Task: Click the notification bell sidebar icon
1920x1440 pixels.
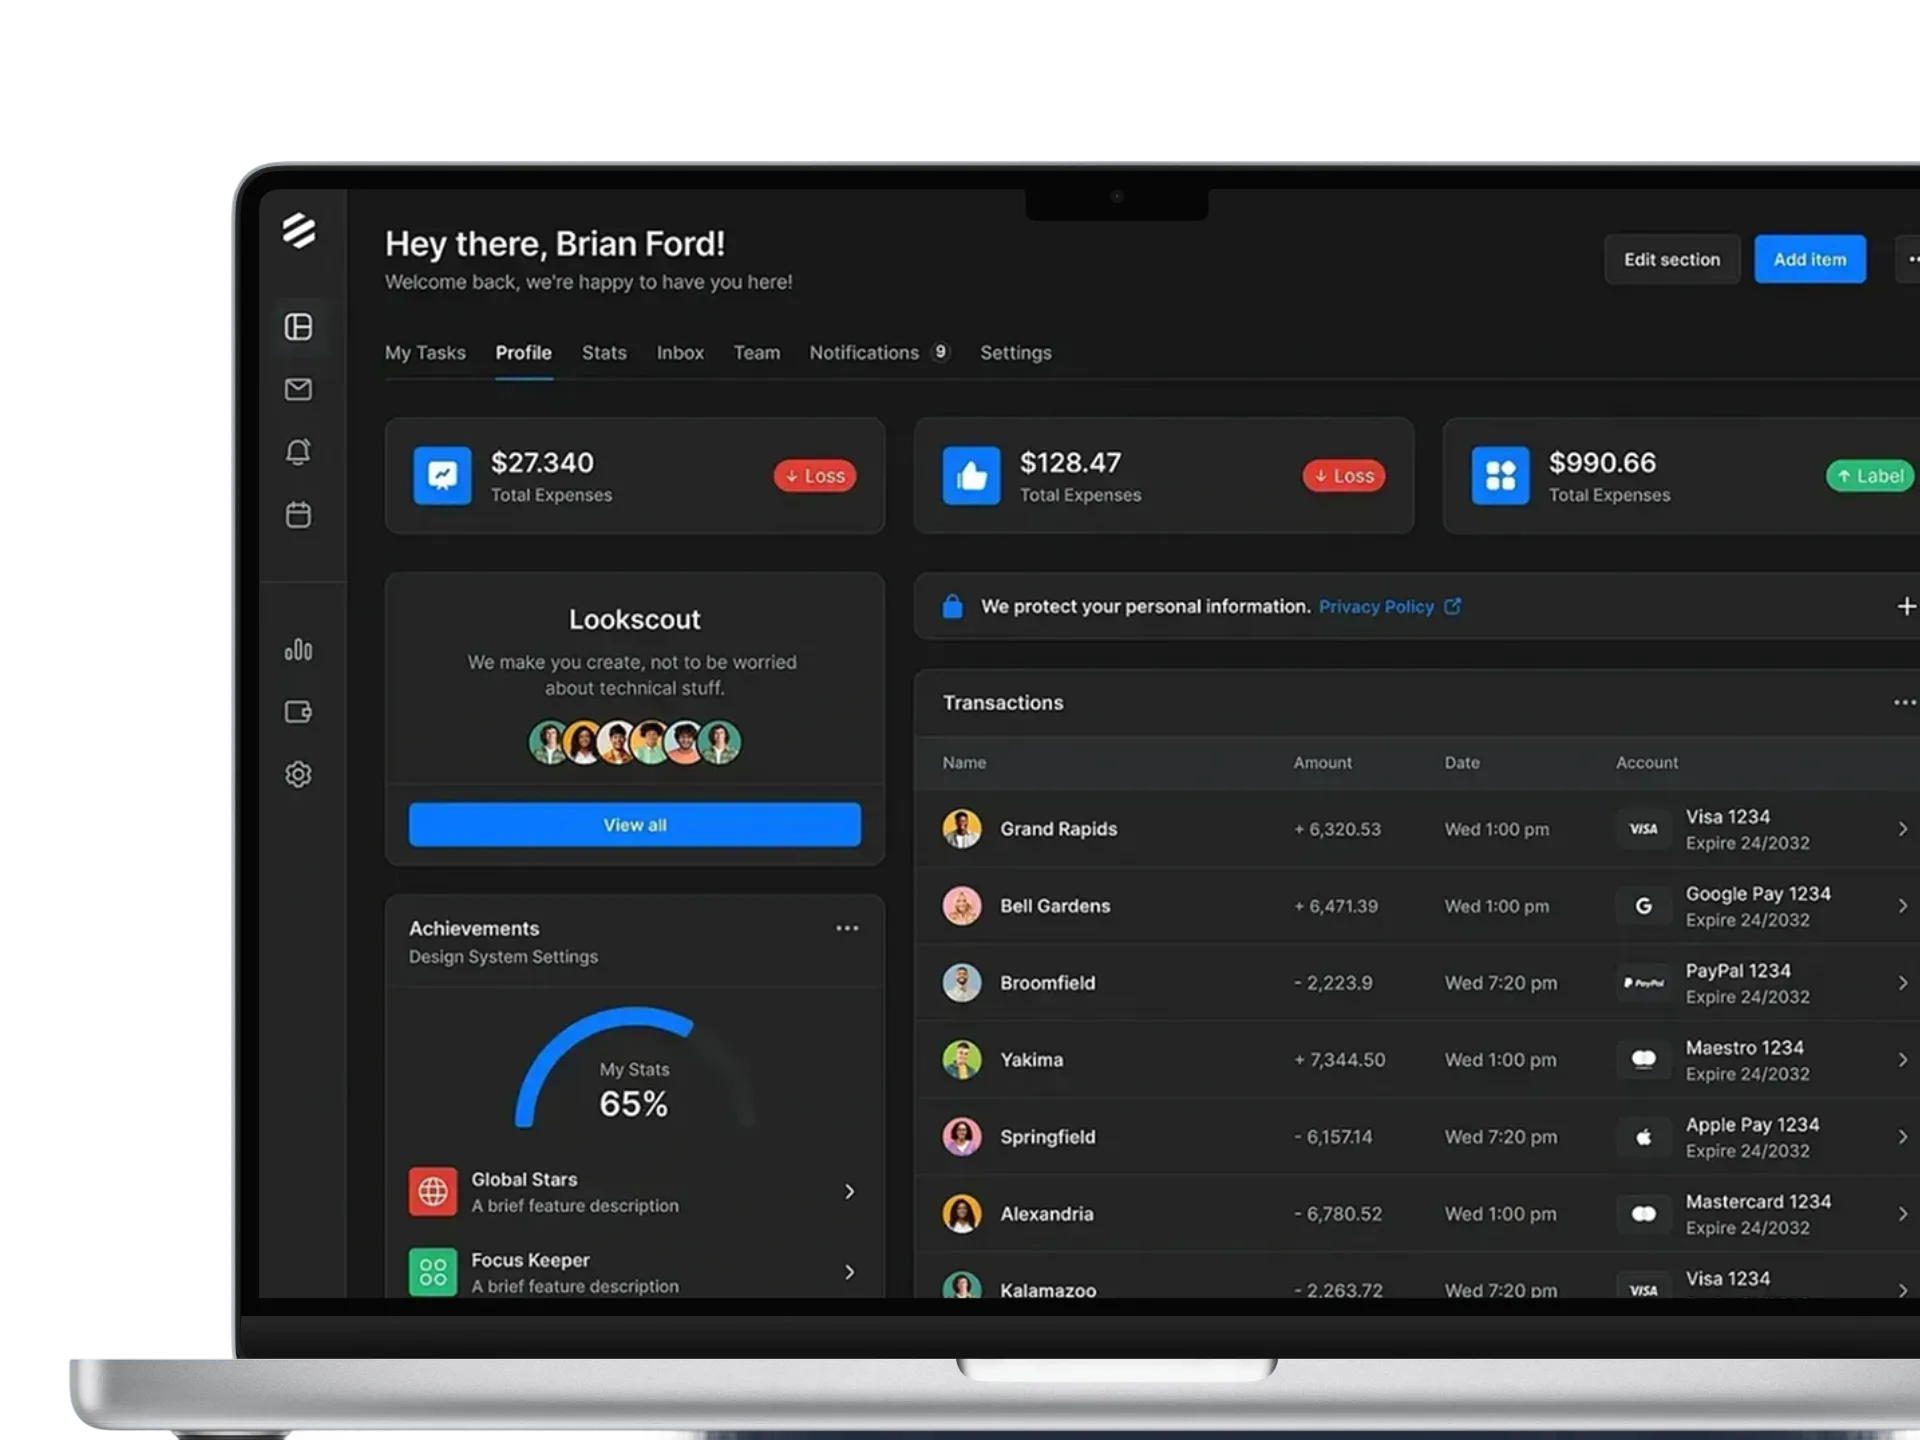Action: (x=298, y=452)
